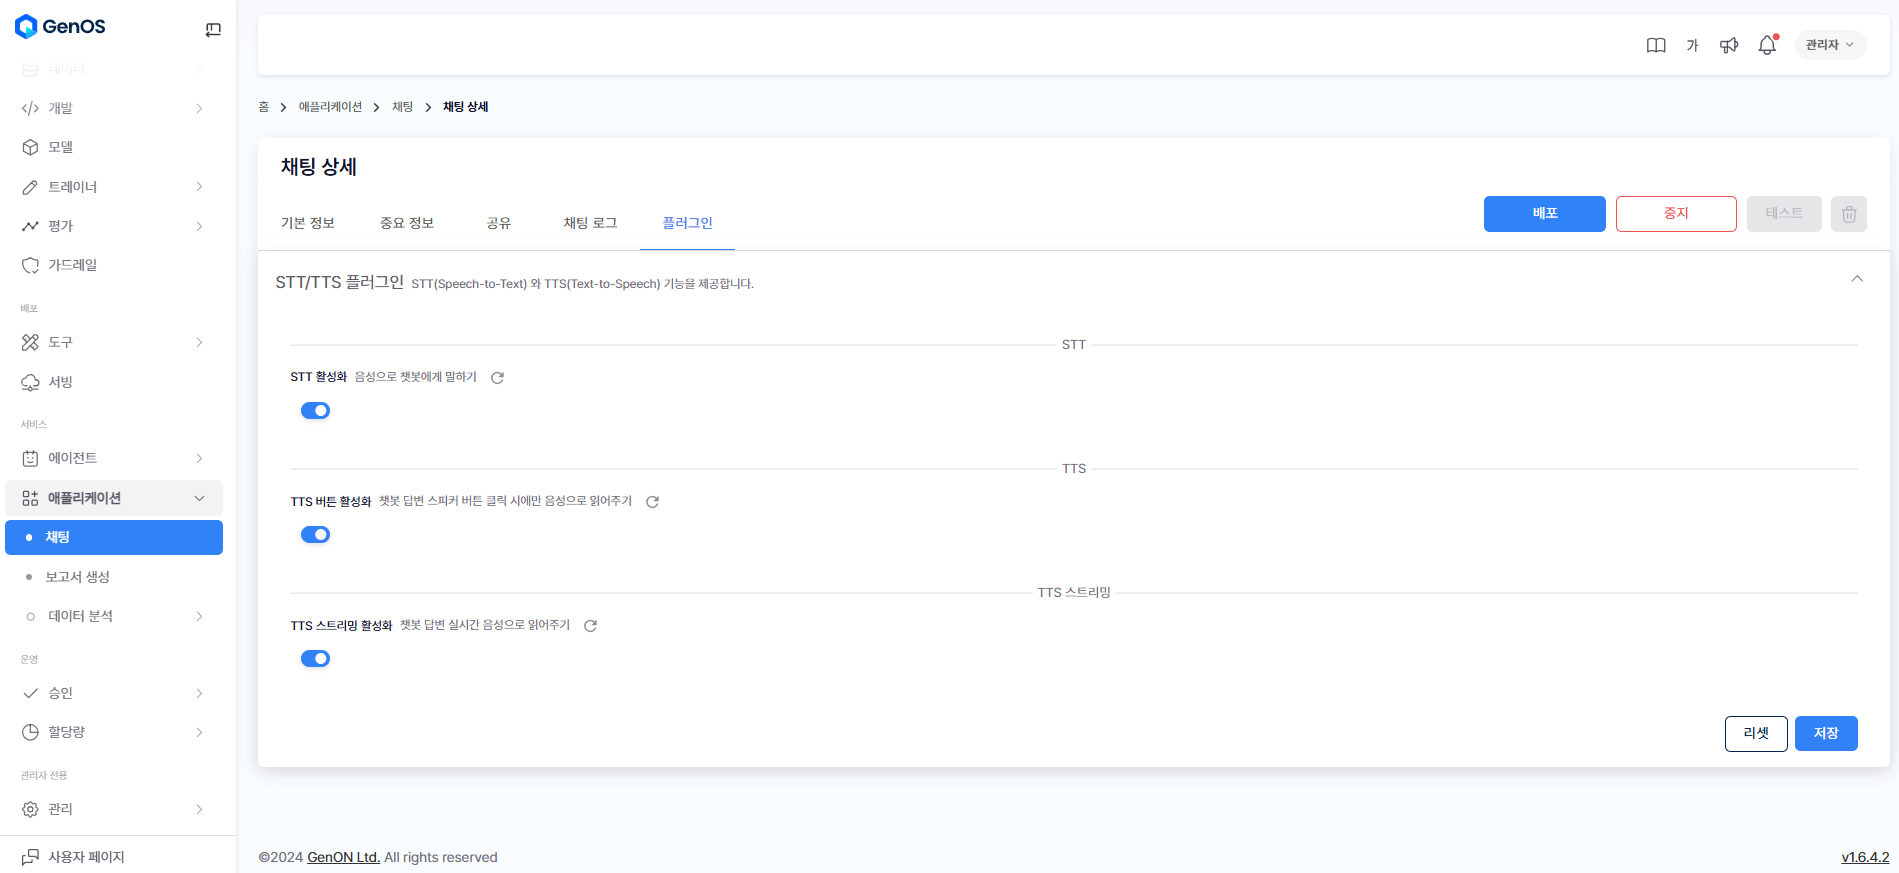Click the megaphone announcements icon

(1729, 45)
